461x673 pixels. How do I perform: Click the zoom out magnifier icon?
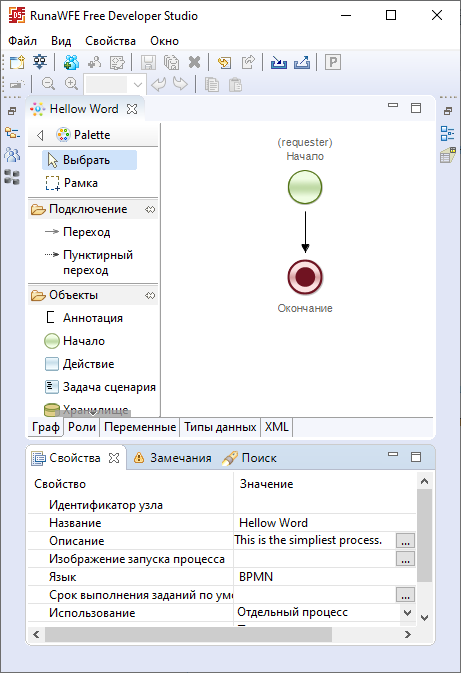click(48, 83)
